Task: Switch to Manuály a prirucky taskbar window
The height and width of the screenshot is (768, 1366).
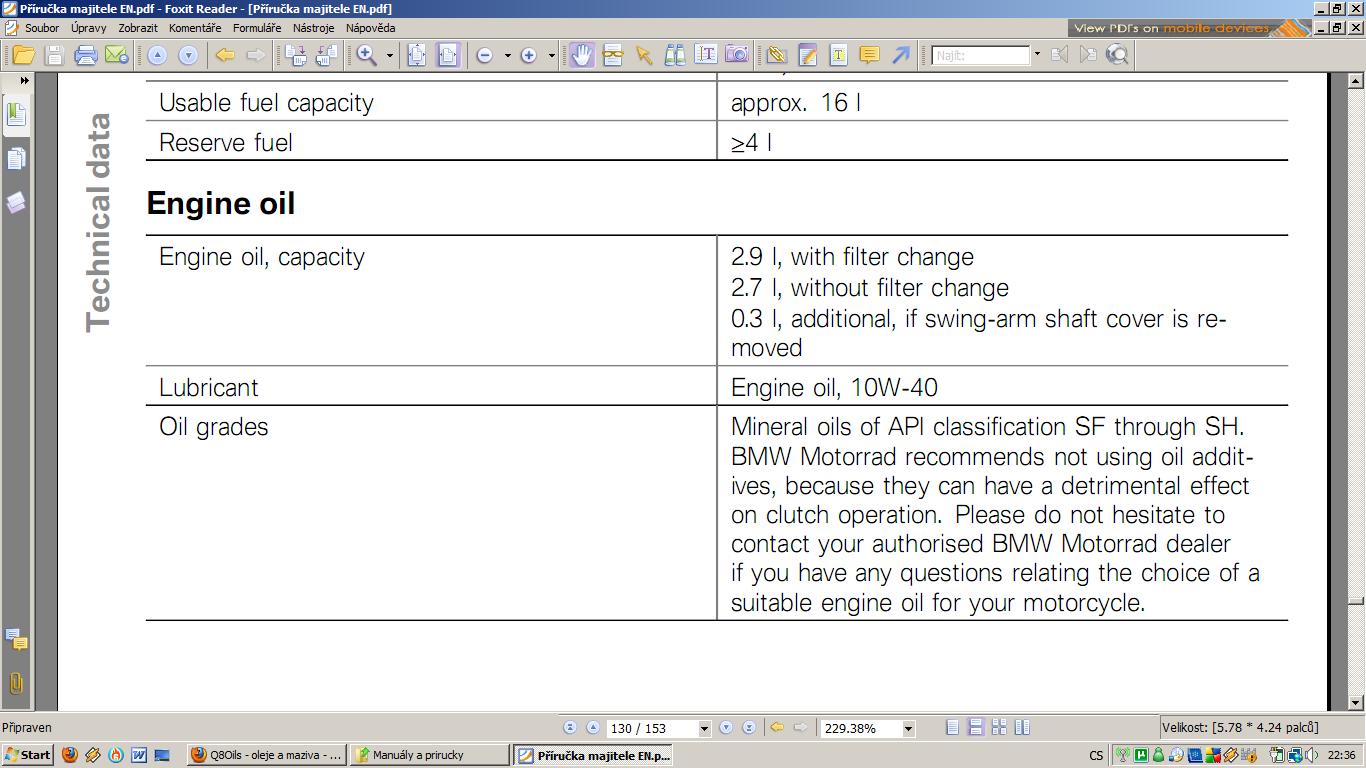Action: (x=429, y=755)
